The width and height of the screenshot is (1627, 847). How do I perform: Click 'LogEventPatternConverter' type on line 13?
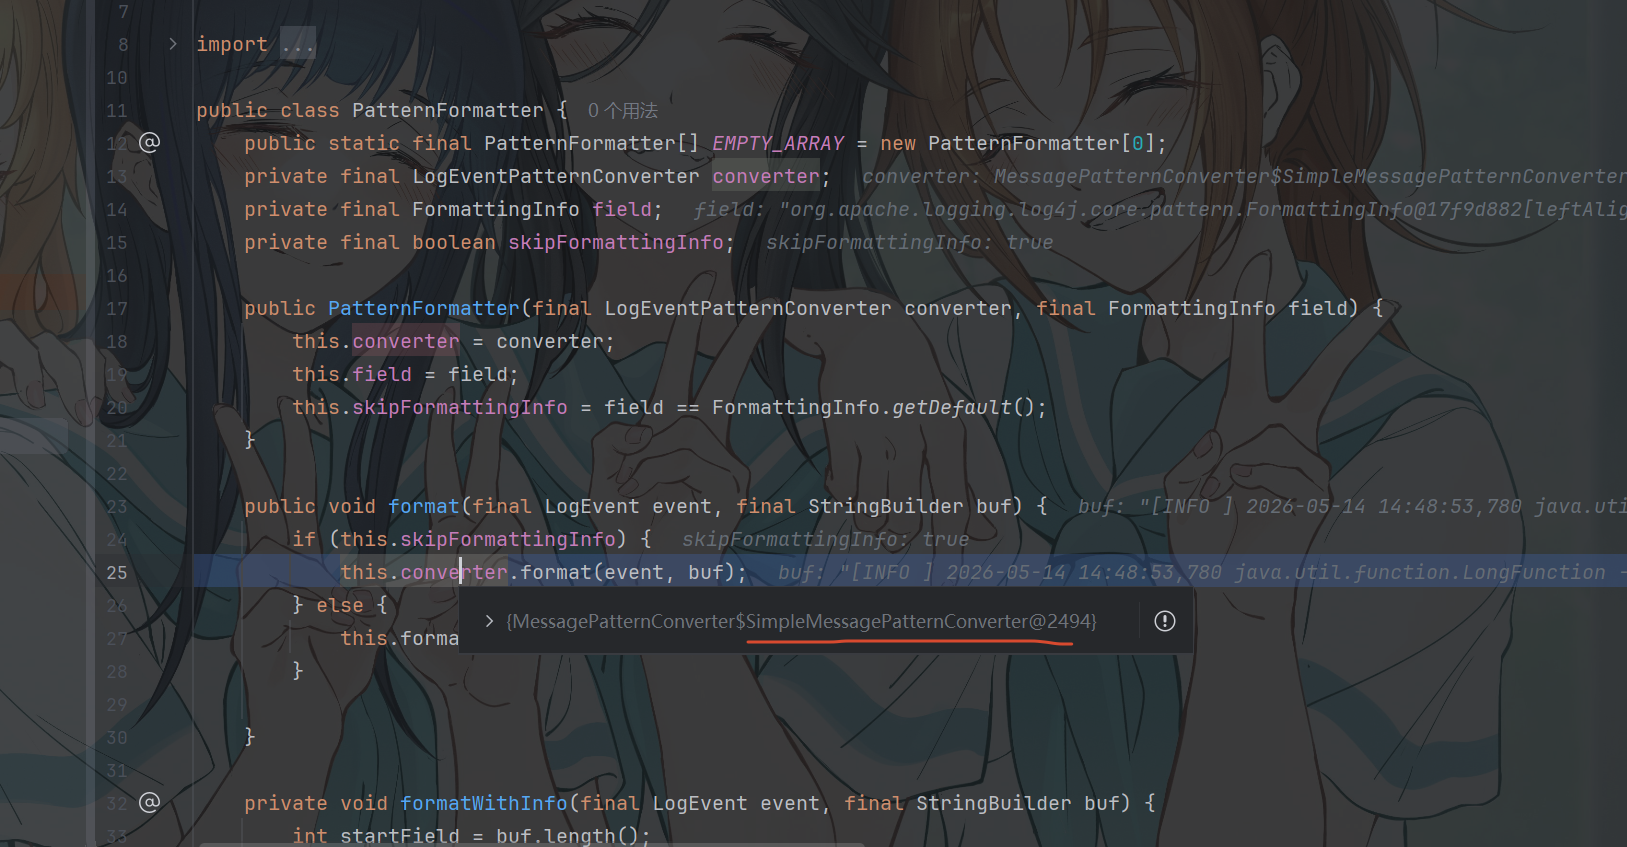556,176
